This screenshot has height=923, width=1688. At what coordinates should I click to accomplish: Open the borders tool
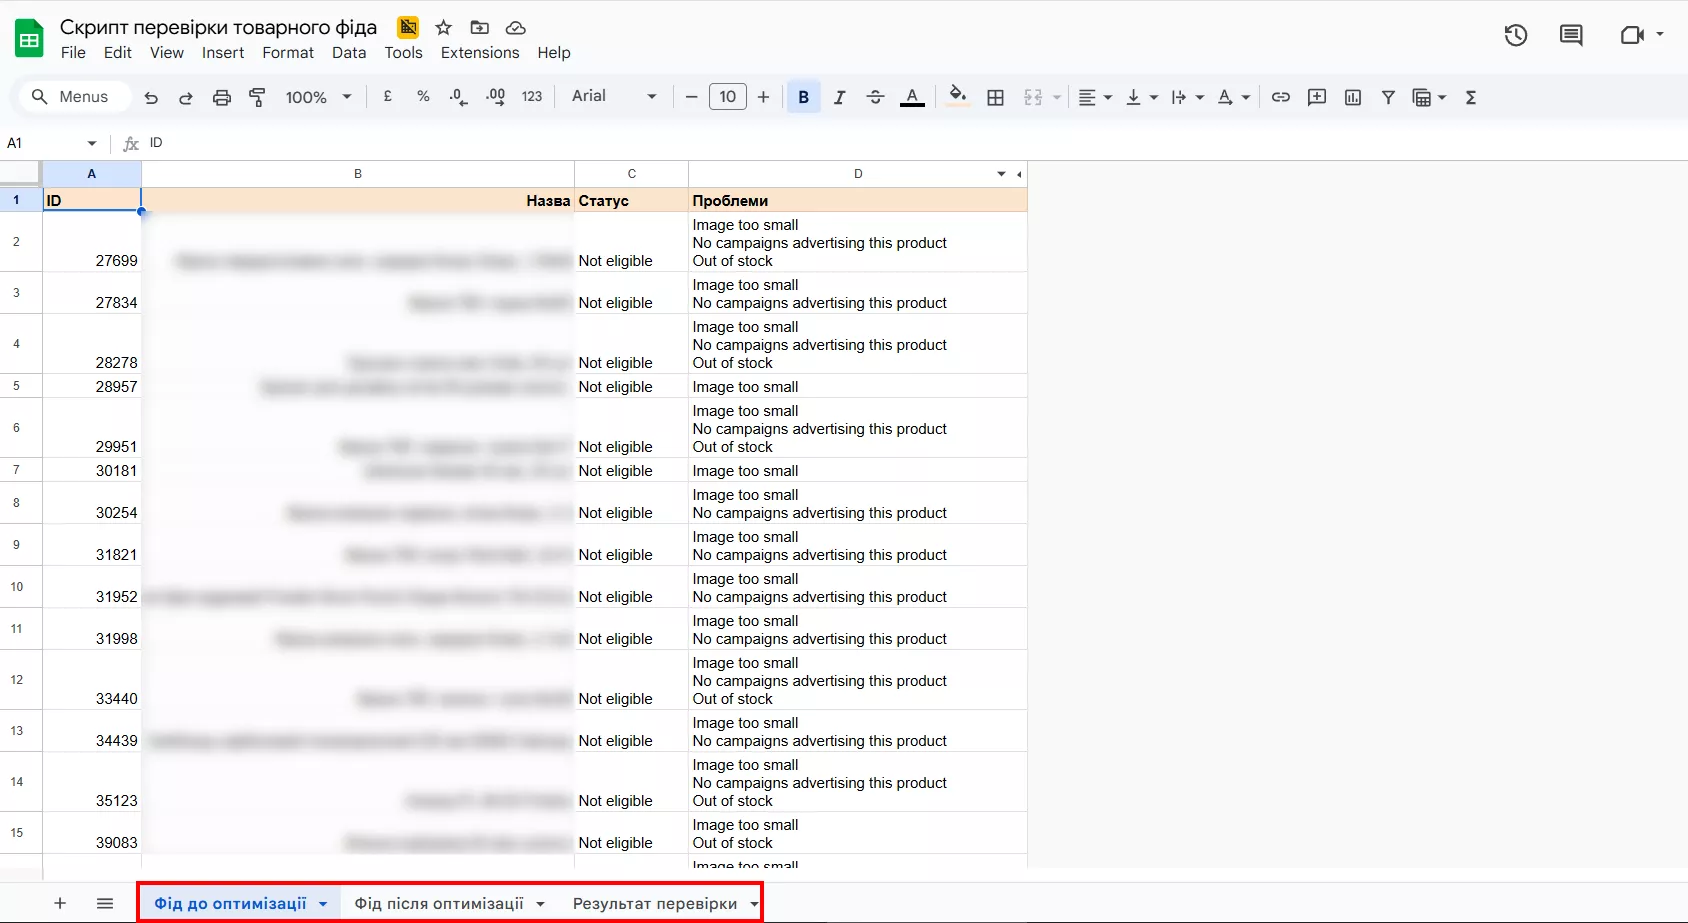tap(995, 97)
